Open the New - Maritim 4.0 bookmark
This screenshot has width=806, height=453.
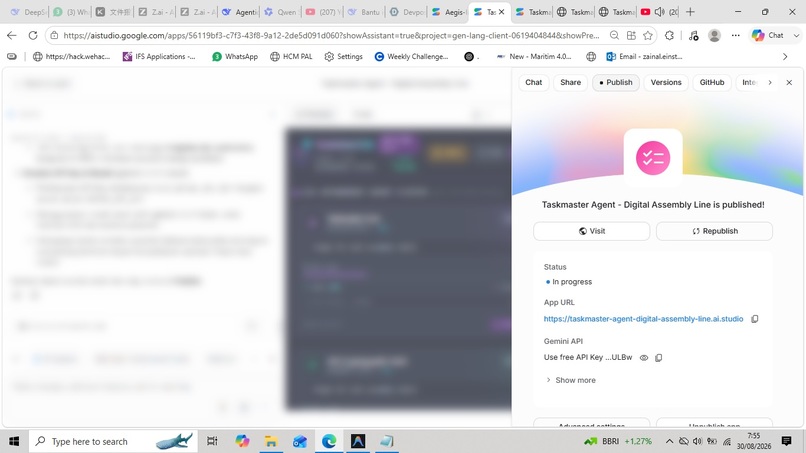[x=534, y=57]
